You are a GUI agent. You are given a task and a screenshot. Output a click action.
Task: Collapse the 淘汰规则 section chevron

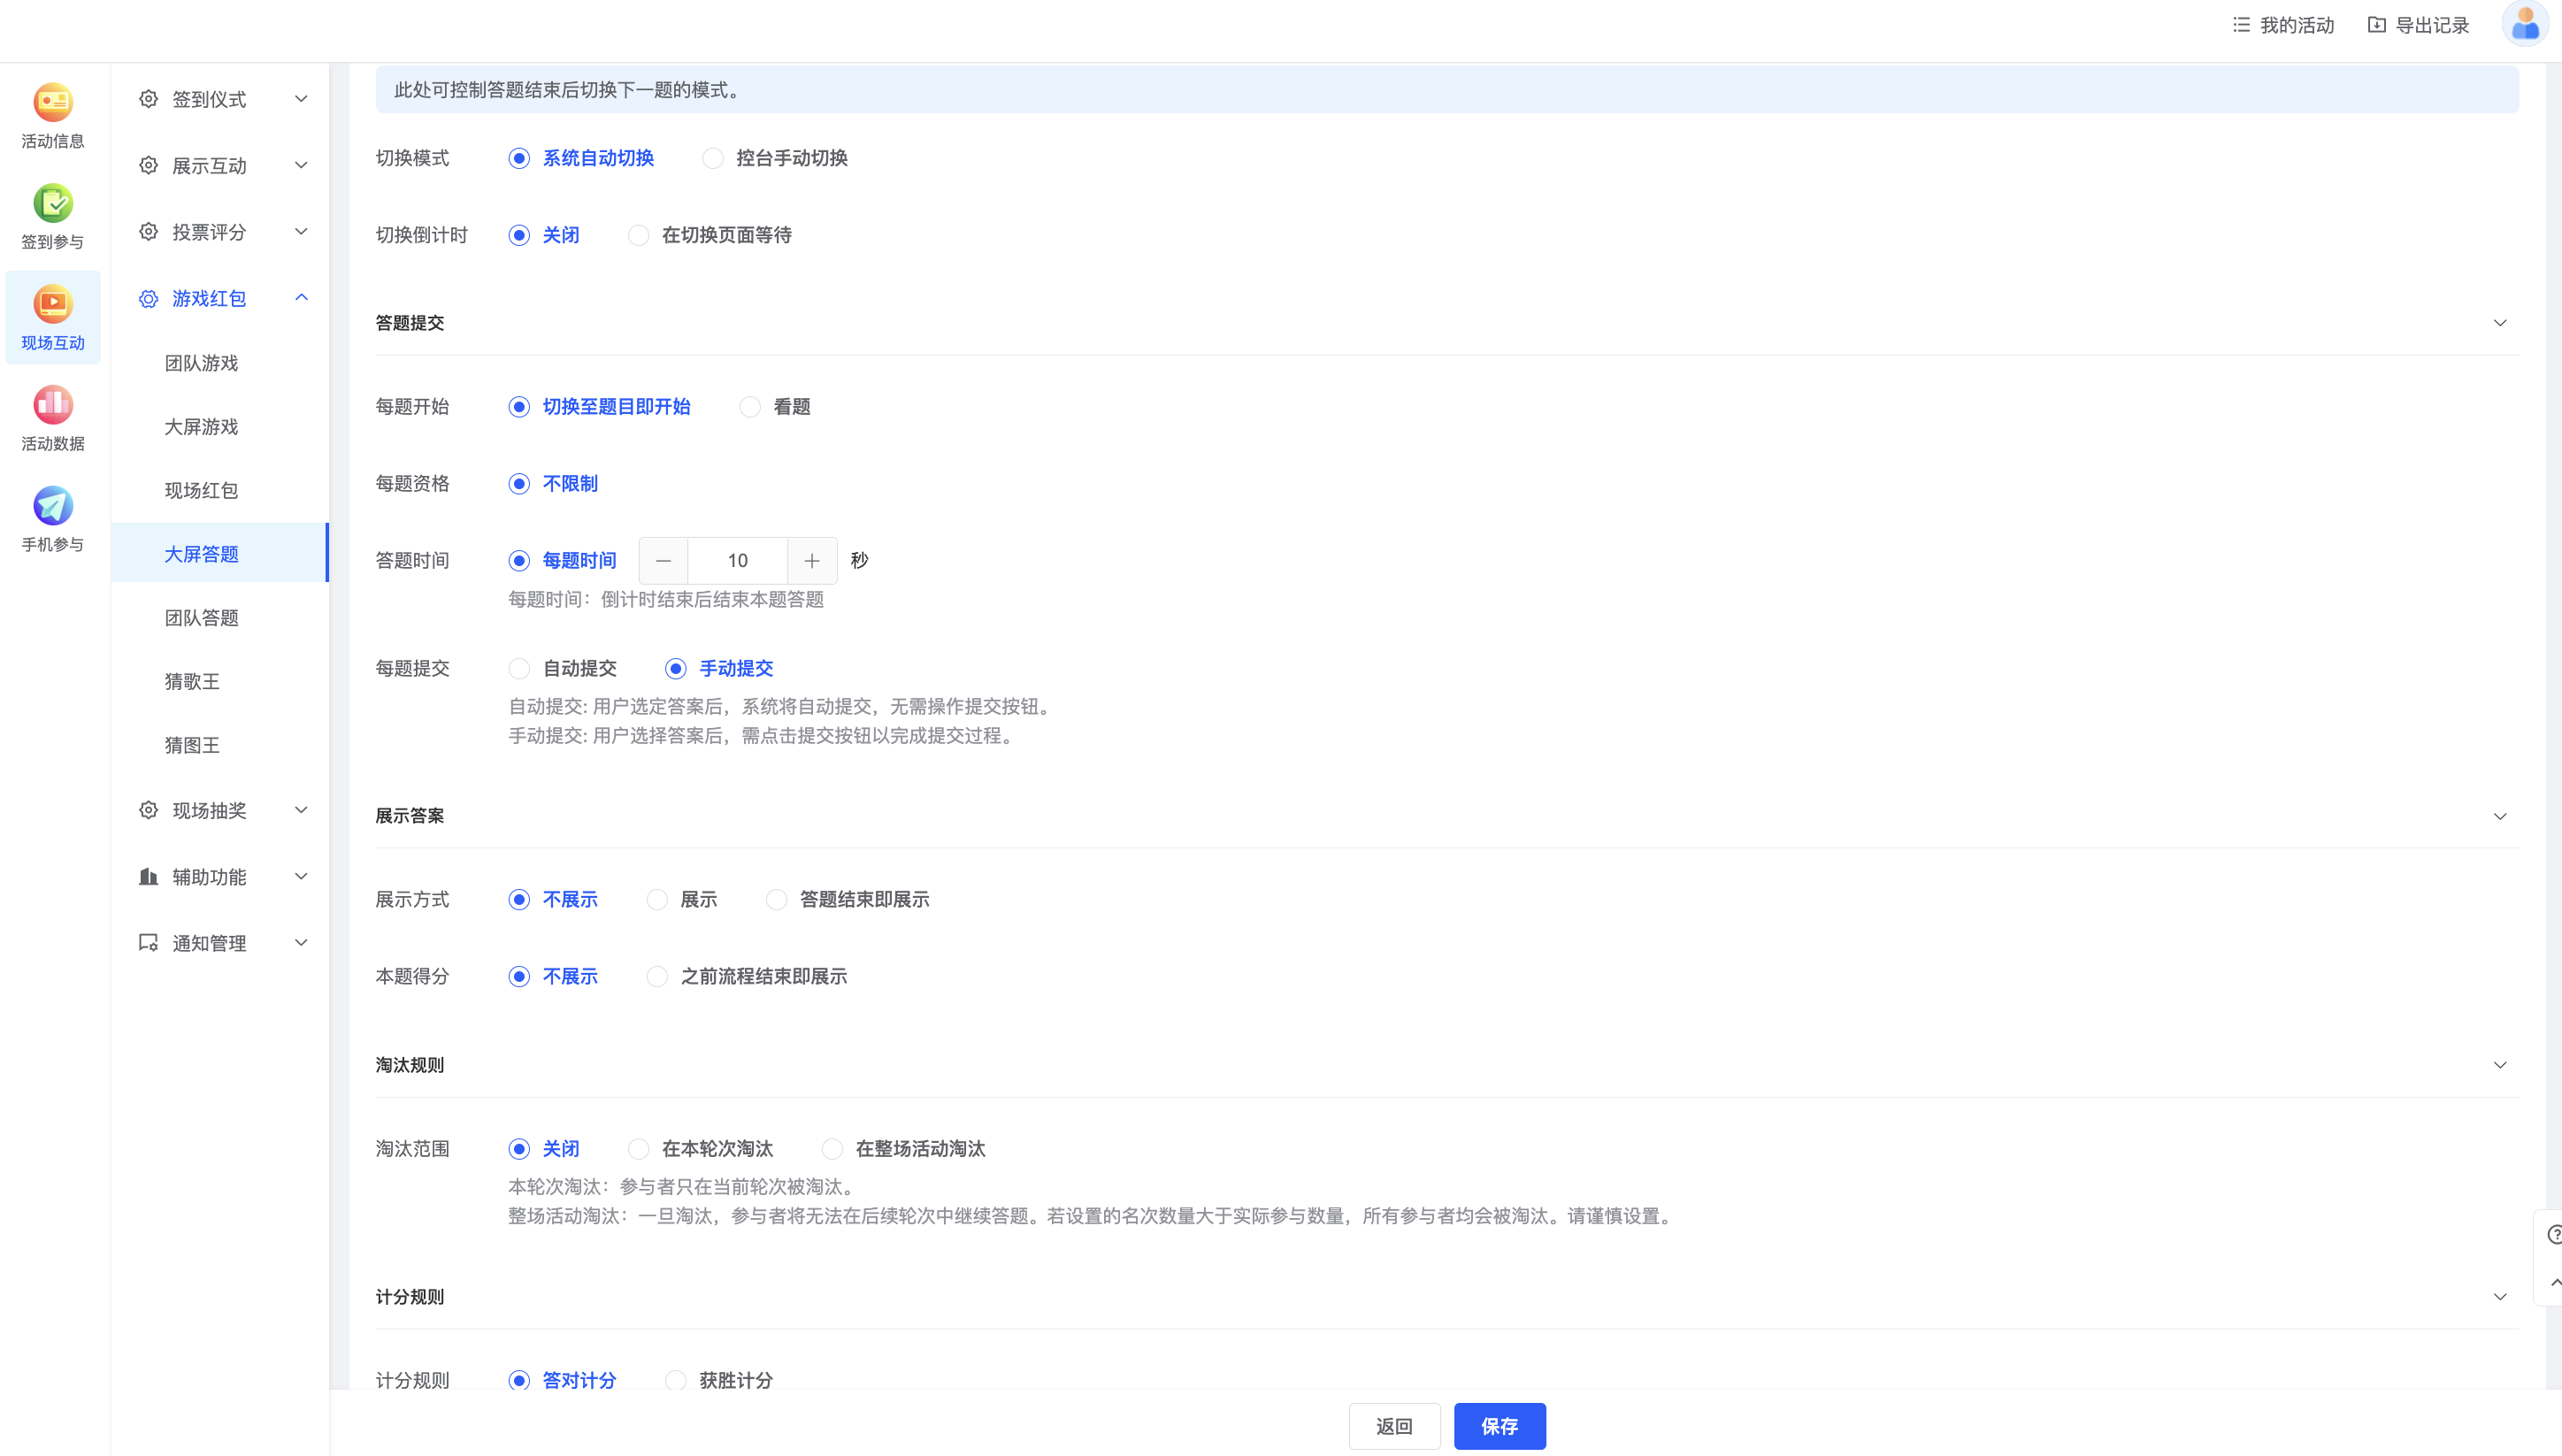(x=2500, y=1065)
